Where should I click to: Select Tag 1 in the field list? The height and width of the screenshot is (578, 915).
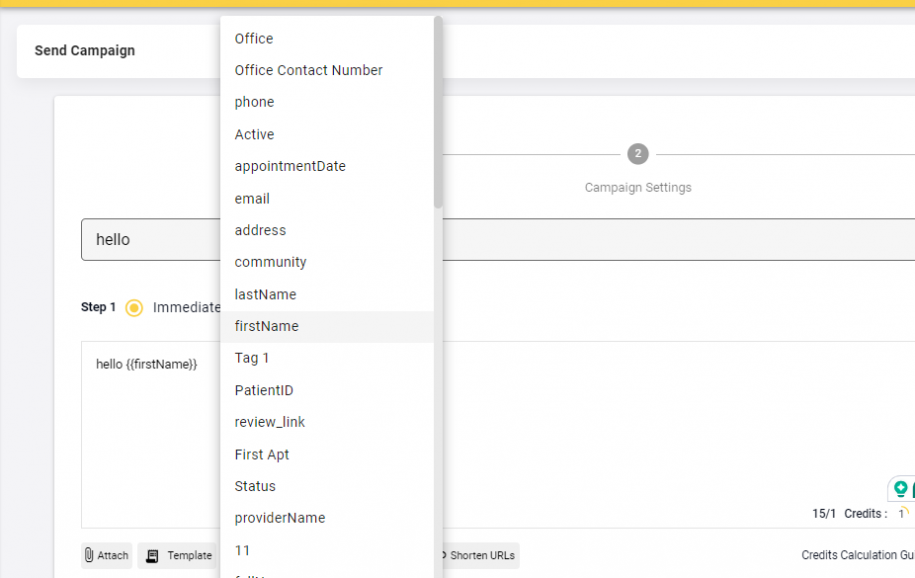coord(250,358)
